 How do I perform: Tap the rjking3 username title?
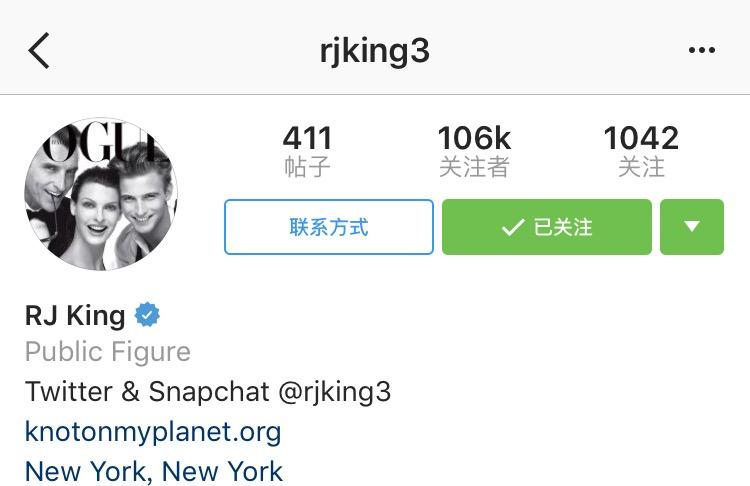coord(375,51)
